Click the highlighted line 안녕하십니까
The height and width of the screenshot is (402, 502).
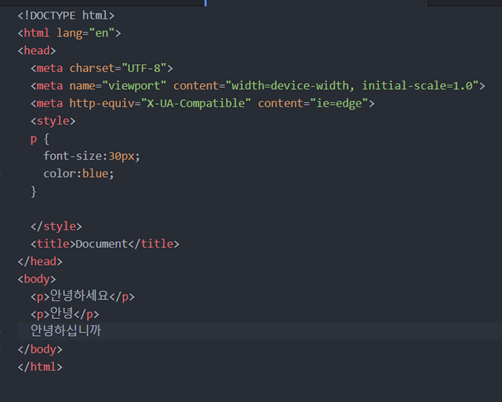pos(259,331)
